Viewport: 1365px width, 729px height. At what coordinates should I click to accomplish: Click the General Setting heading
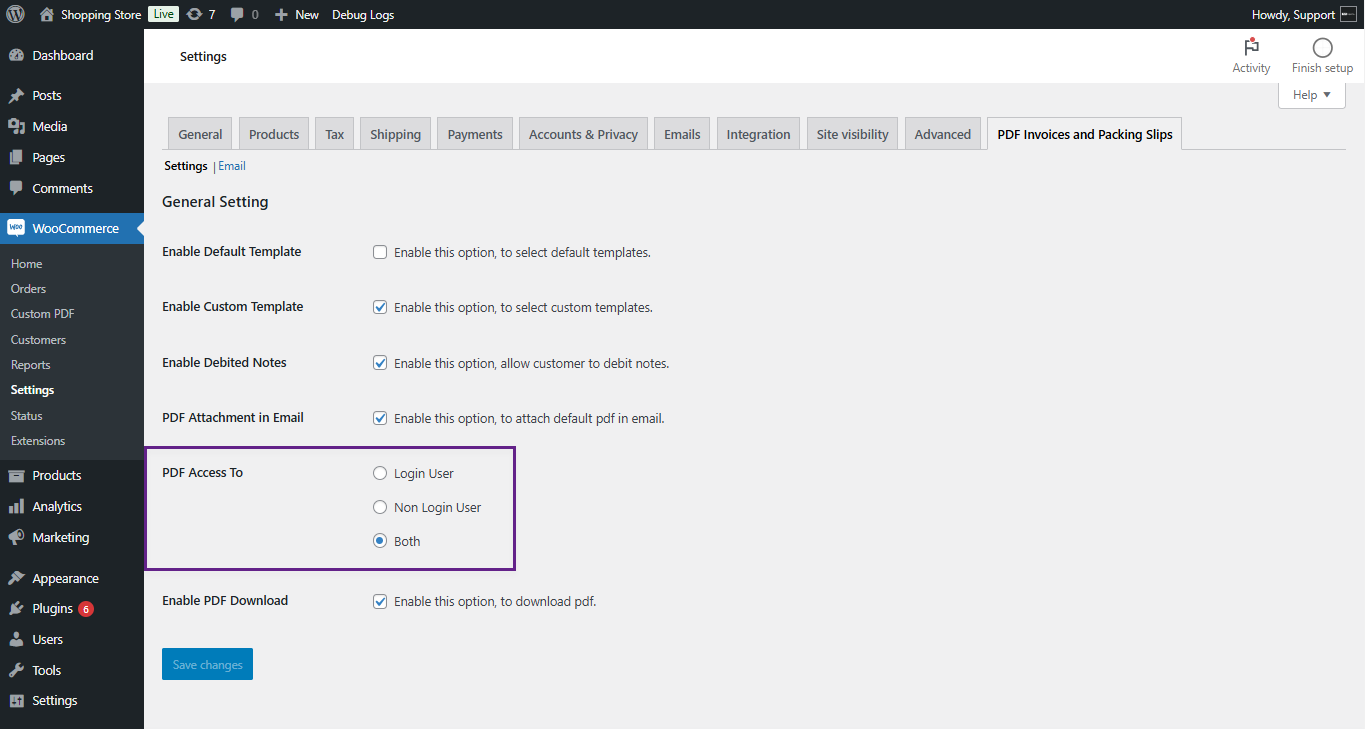[x=215, y=202]
